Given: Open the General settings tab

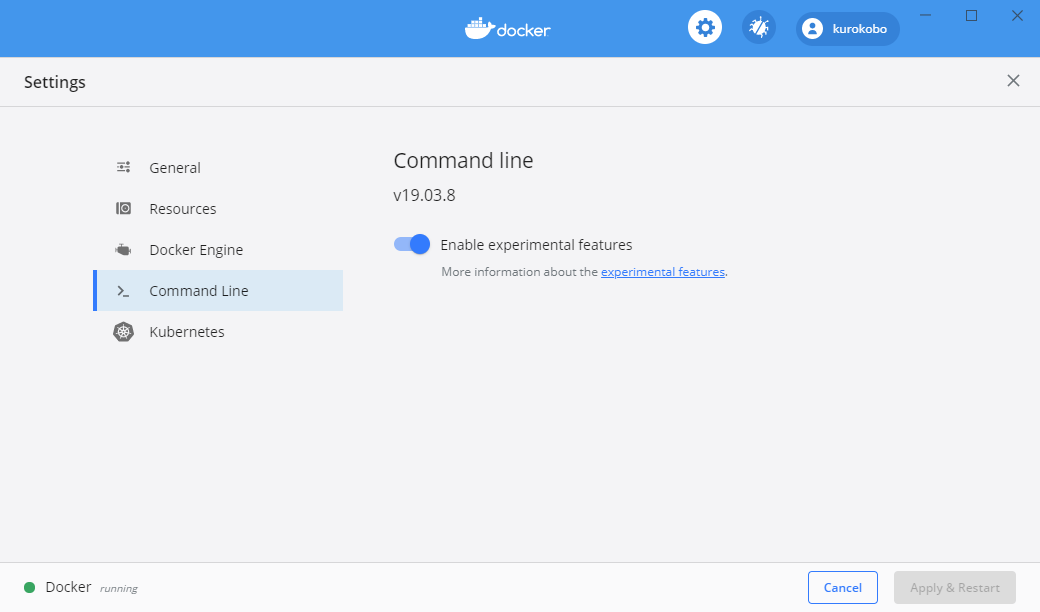Looking at the screenshot, I should 175,168.
